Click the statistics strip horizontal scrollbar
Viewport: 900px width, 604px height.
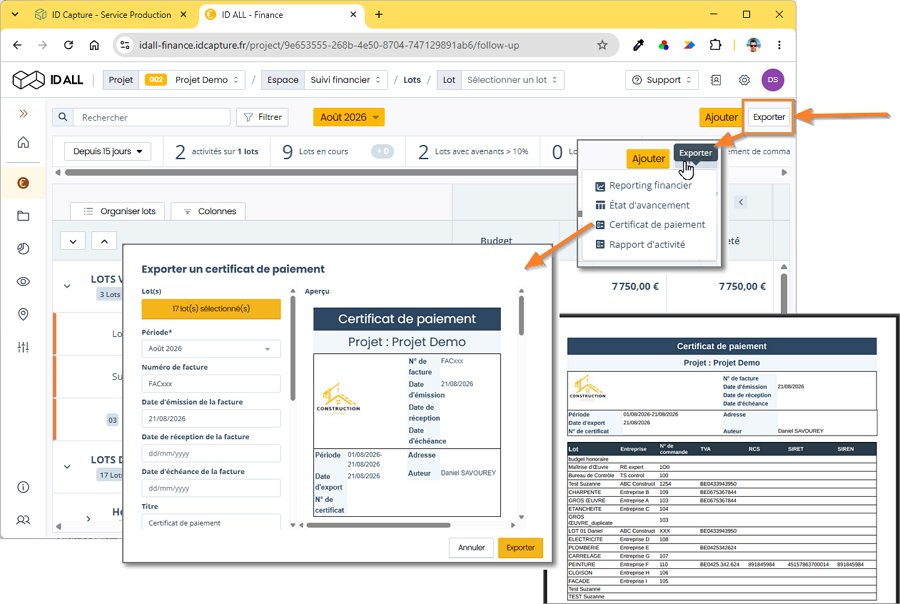[321, 172]
